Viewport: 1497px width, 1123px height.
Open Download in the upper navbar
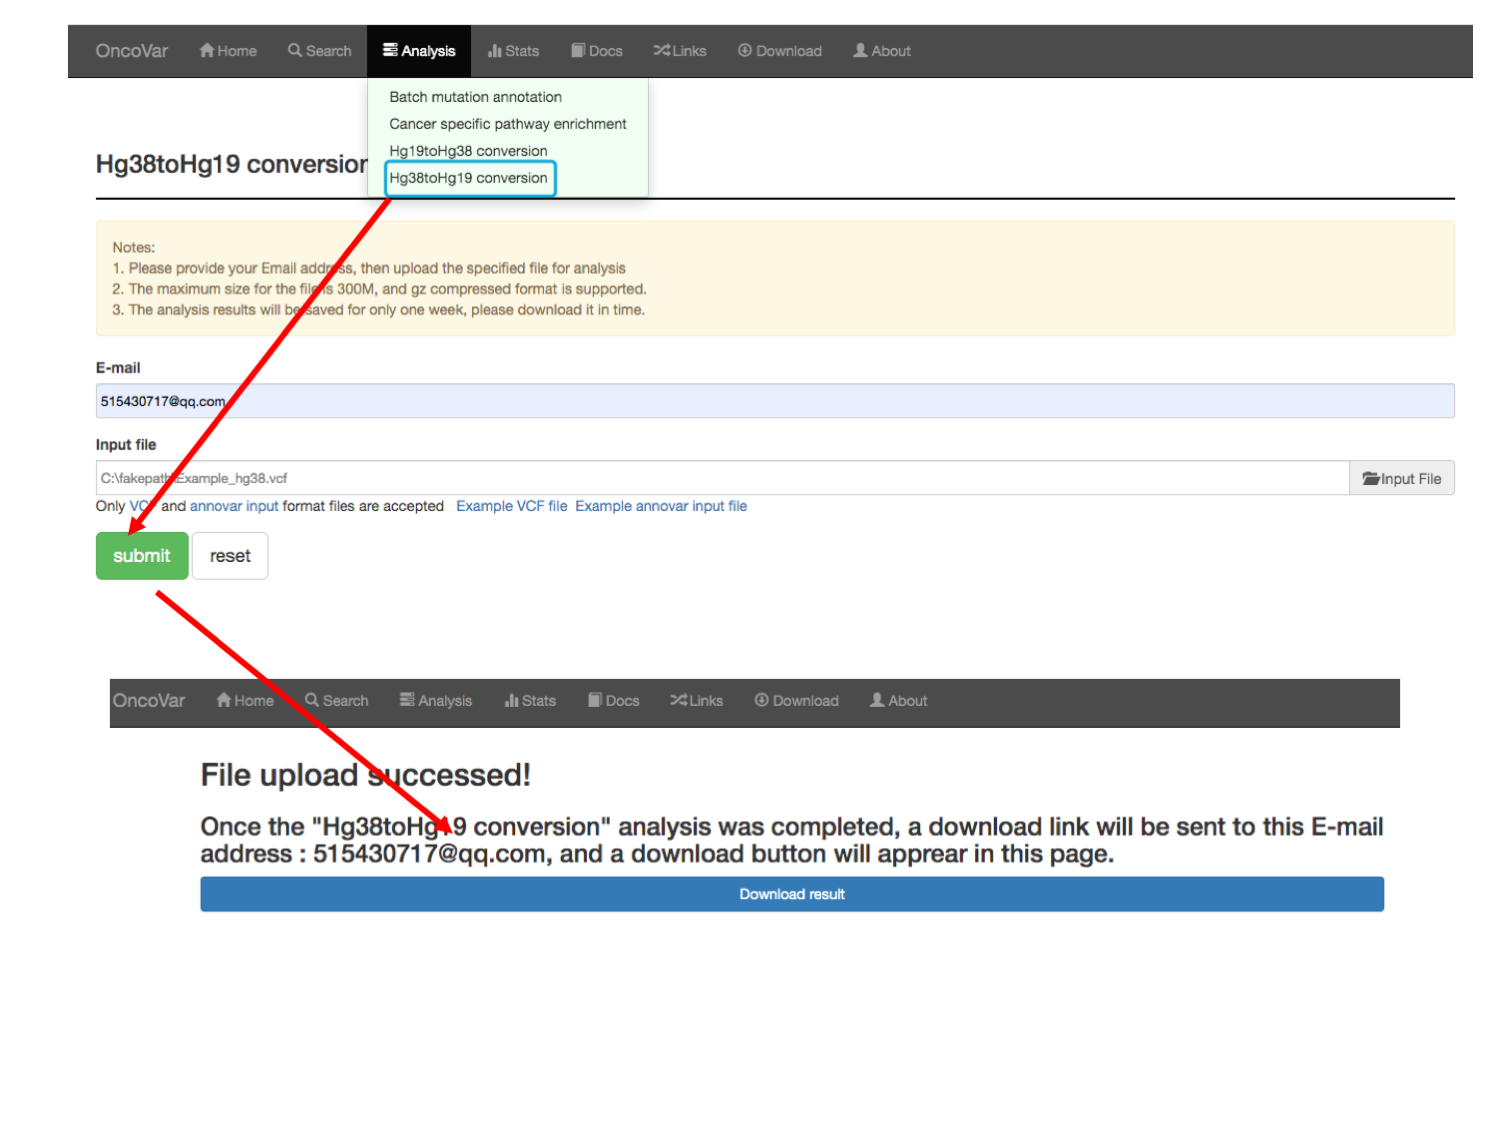[780, 51]
